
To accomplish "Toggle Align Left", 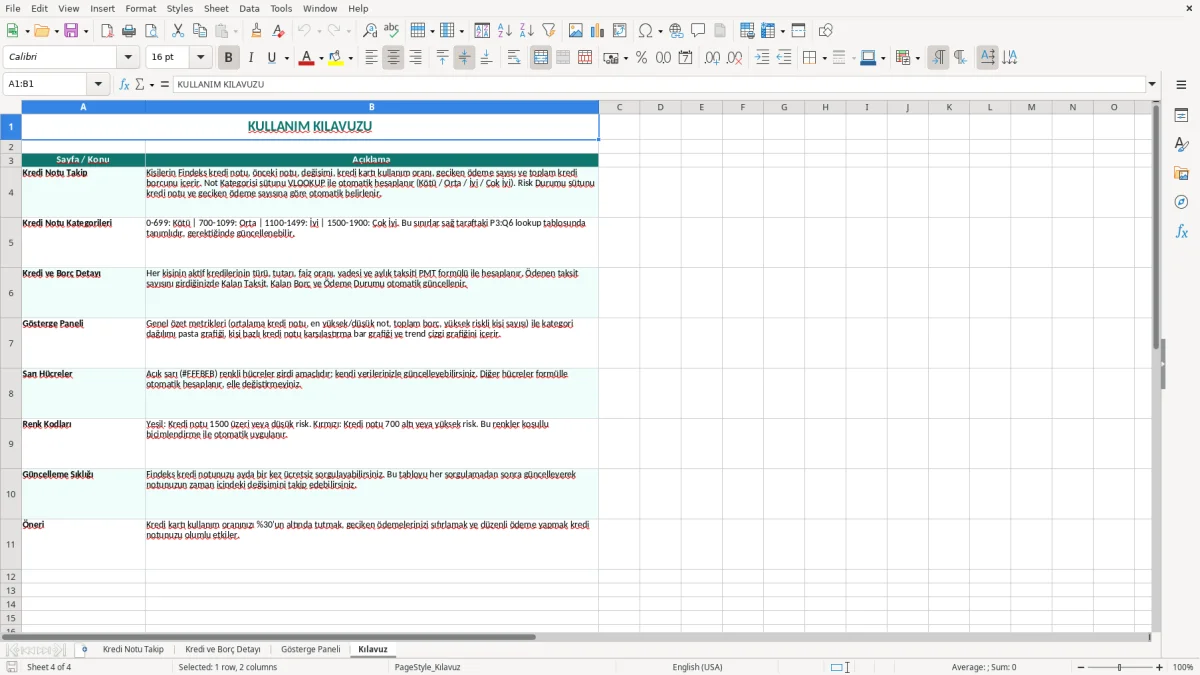I will pyautogui.click(x=371, y=58).
